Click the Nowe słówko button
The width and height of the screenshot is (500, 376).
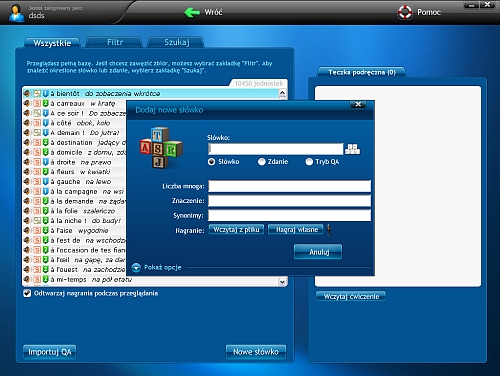pyautogui.click(x=256, y=352)
